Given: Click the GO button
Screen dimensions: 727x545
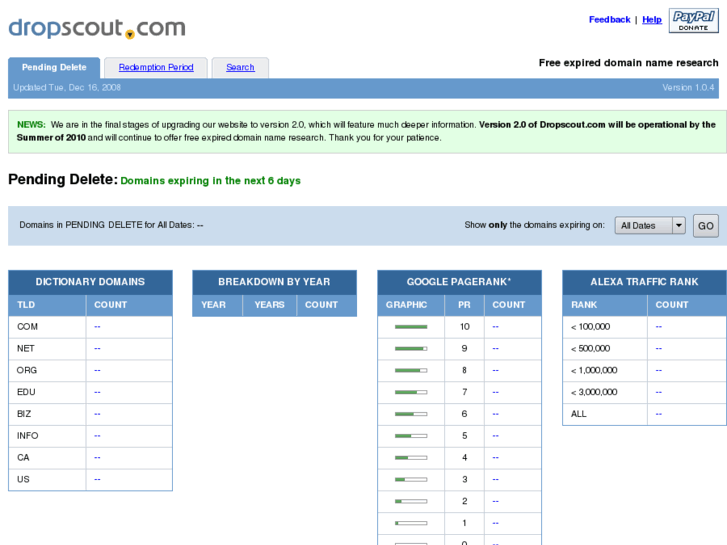Looking at the screenshot, I should (x=706, y=226).
